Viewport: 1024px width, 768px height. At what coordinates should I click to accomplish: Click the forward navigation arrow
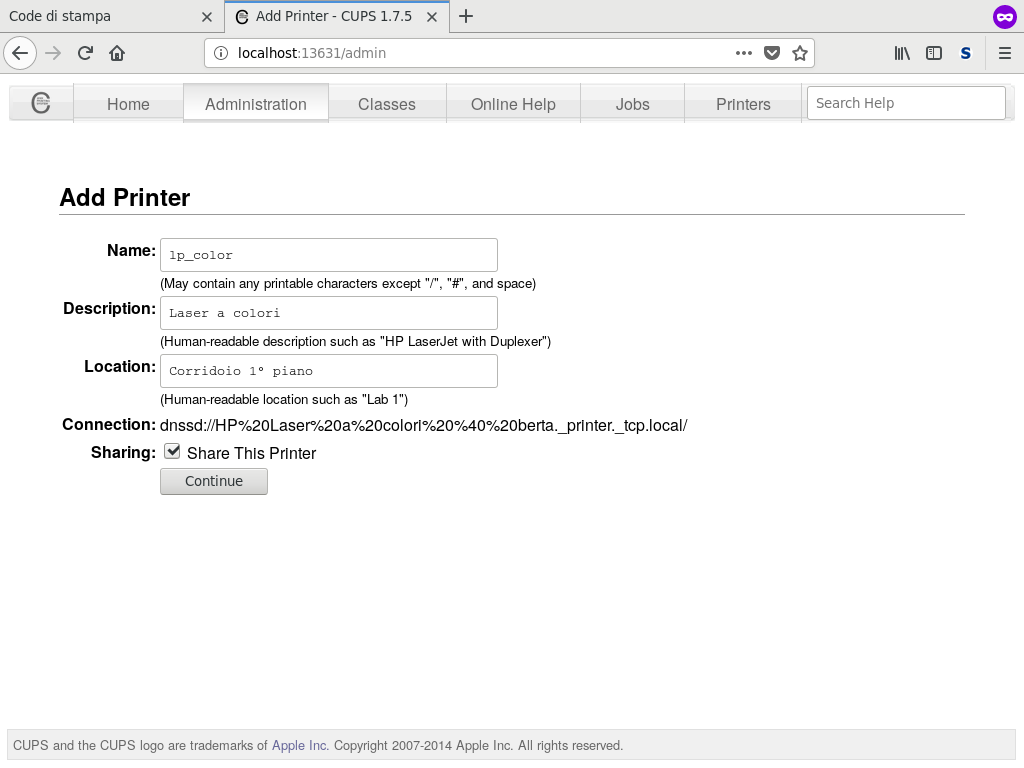coord(53,53)
